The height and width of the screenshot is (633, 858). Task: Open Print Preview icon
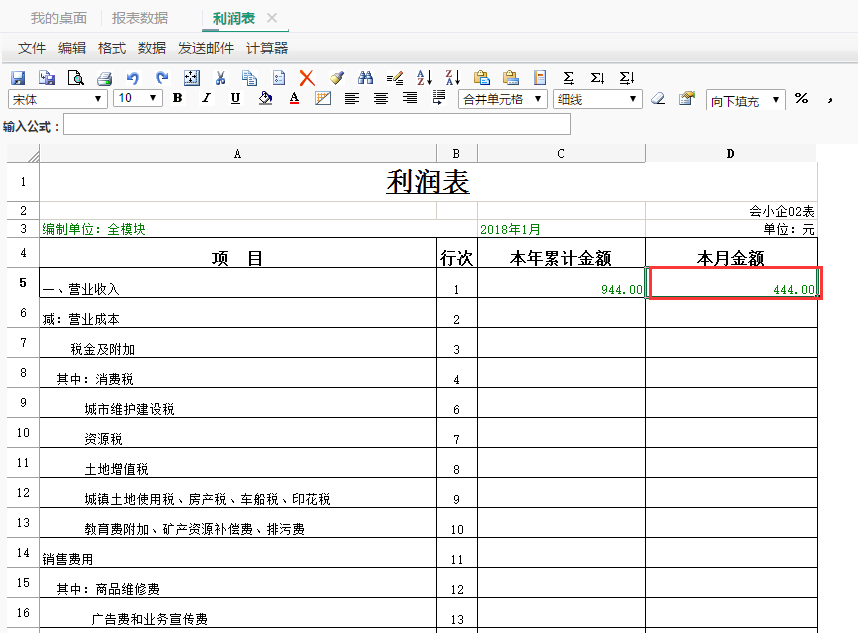click(76, 78)
